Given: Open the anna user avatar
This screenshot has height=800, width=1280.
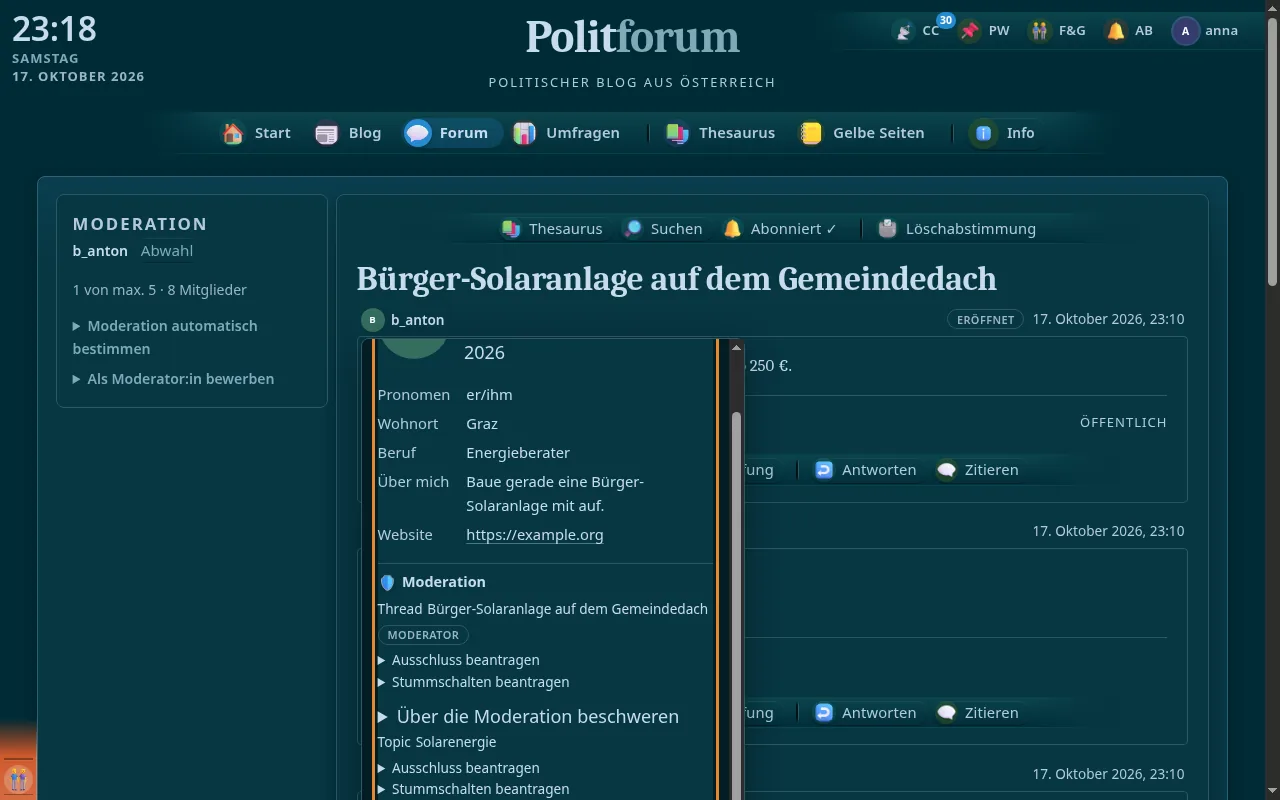Looking at the screenshot, I should (x=1185, y=31).
